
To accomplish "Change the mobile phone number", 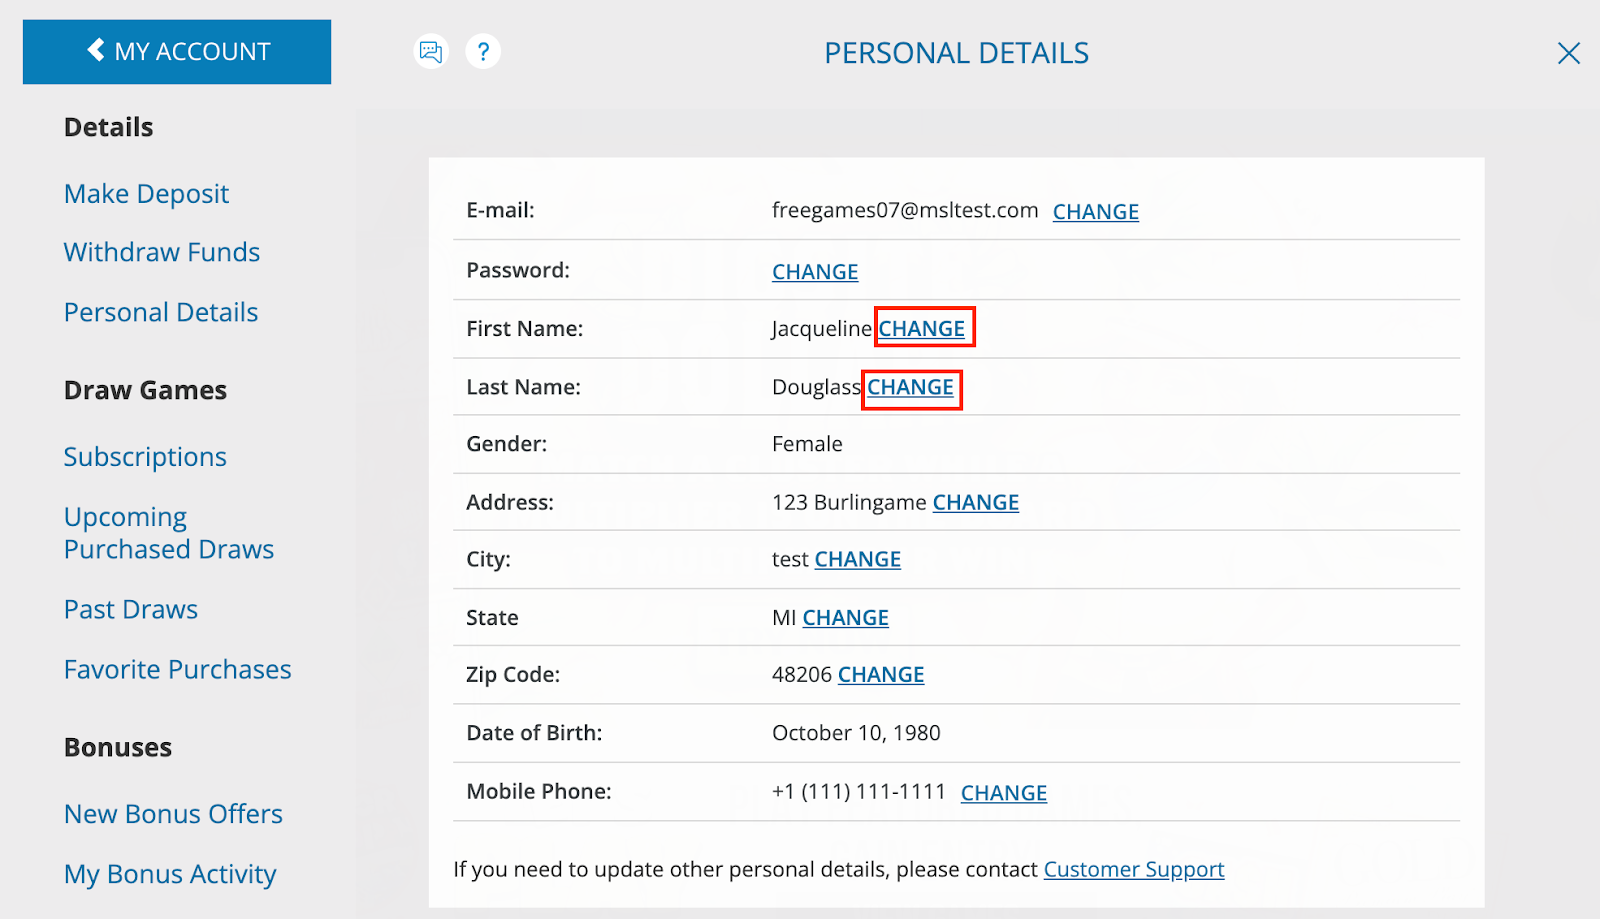I will [1003, 792].
